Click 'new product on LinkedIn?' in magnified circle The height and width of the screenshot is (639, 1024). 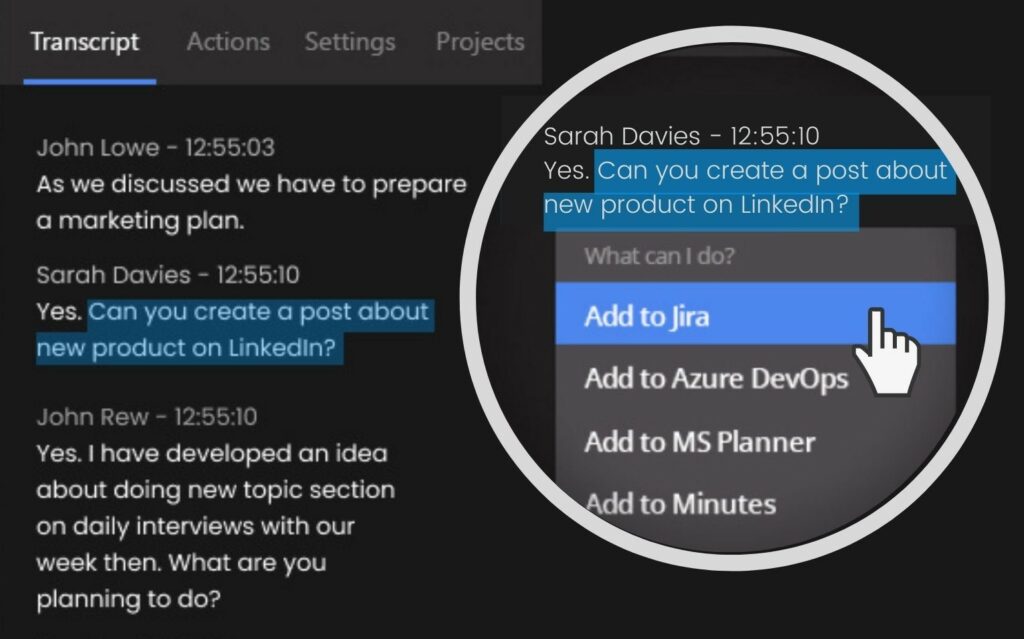[696, 205]
